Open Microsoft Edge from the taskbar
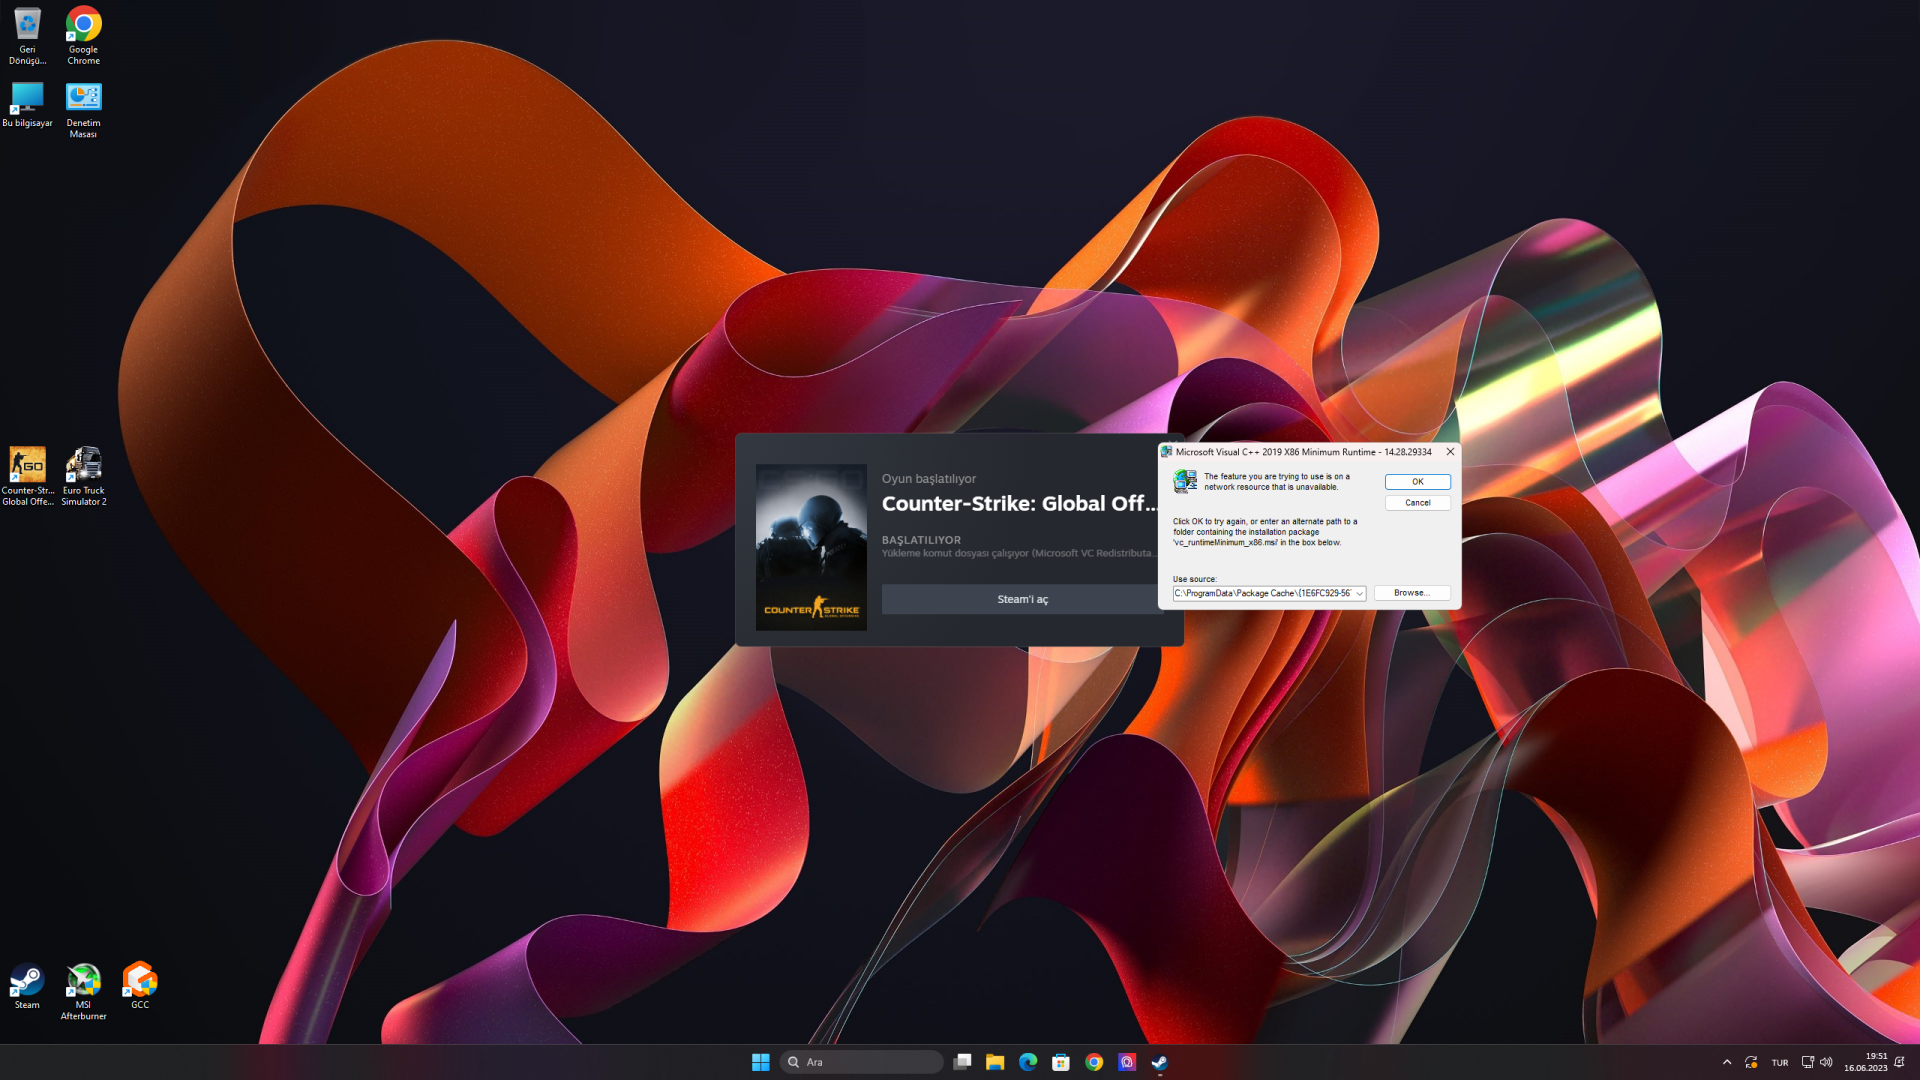1920x1080 pixels. click(1028, 1062)
